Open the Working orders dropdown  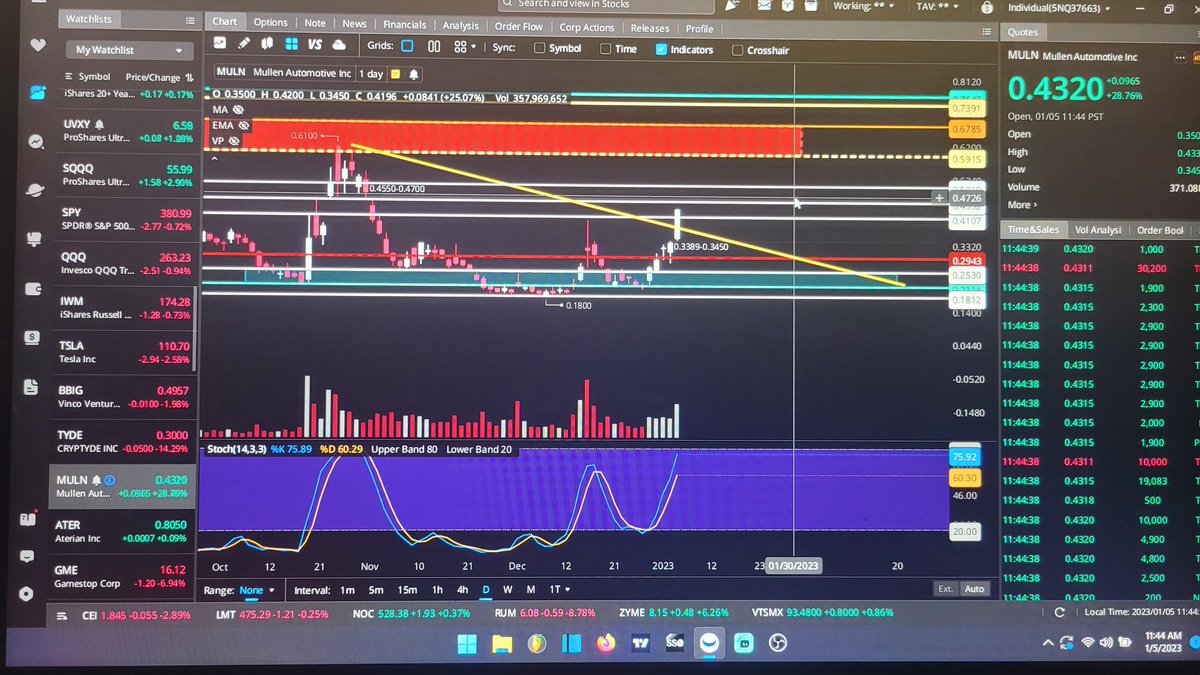[866, 6]
